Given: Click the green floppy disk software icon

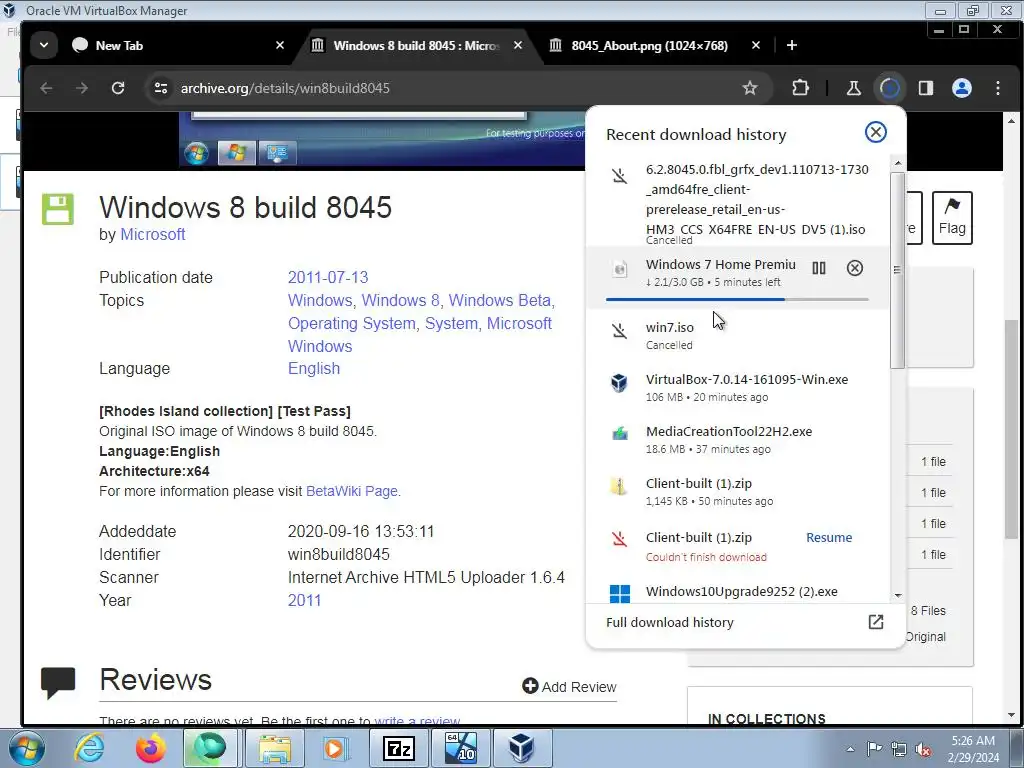Looking at the screenshot, I should [x=57, y=209].
